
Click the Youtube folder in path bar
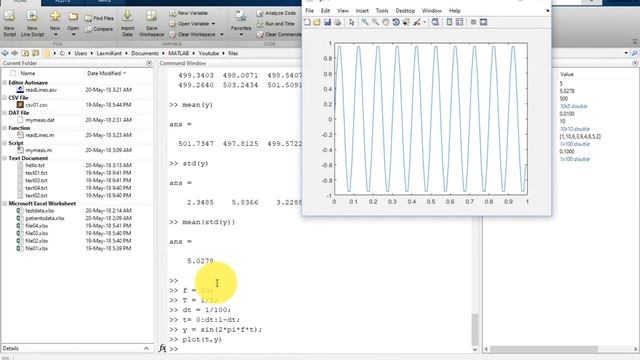coord(209,53)
